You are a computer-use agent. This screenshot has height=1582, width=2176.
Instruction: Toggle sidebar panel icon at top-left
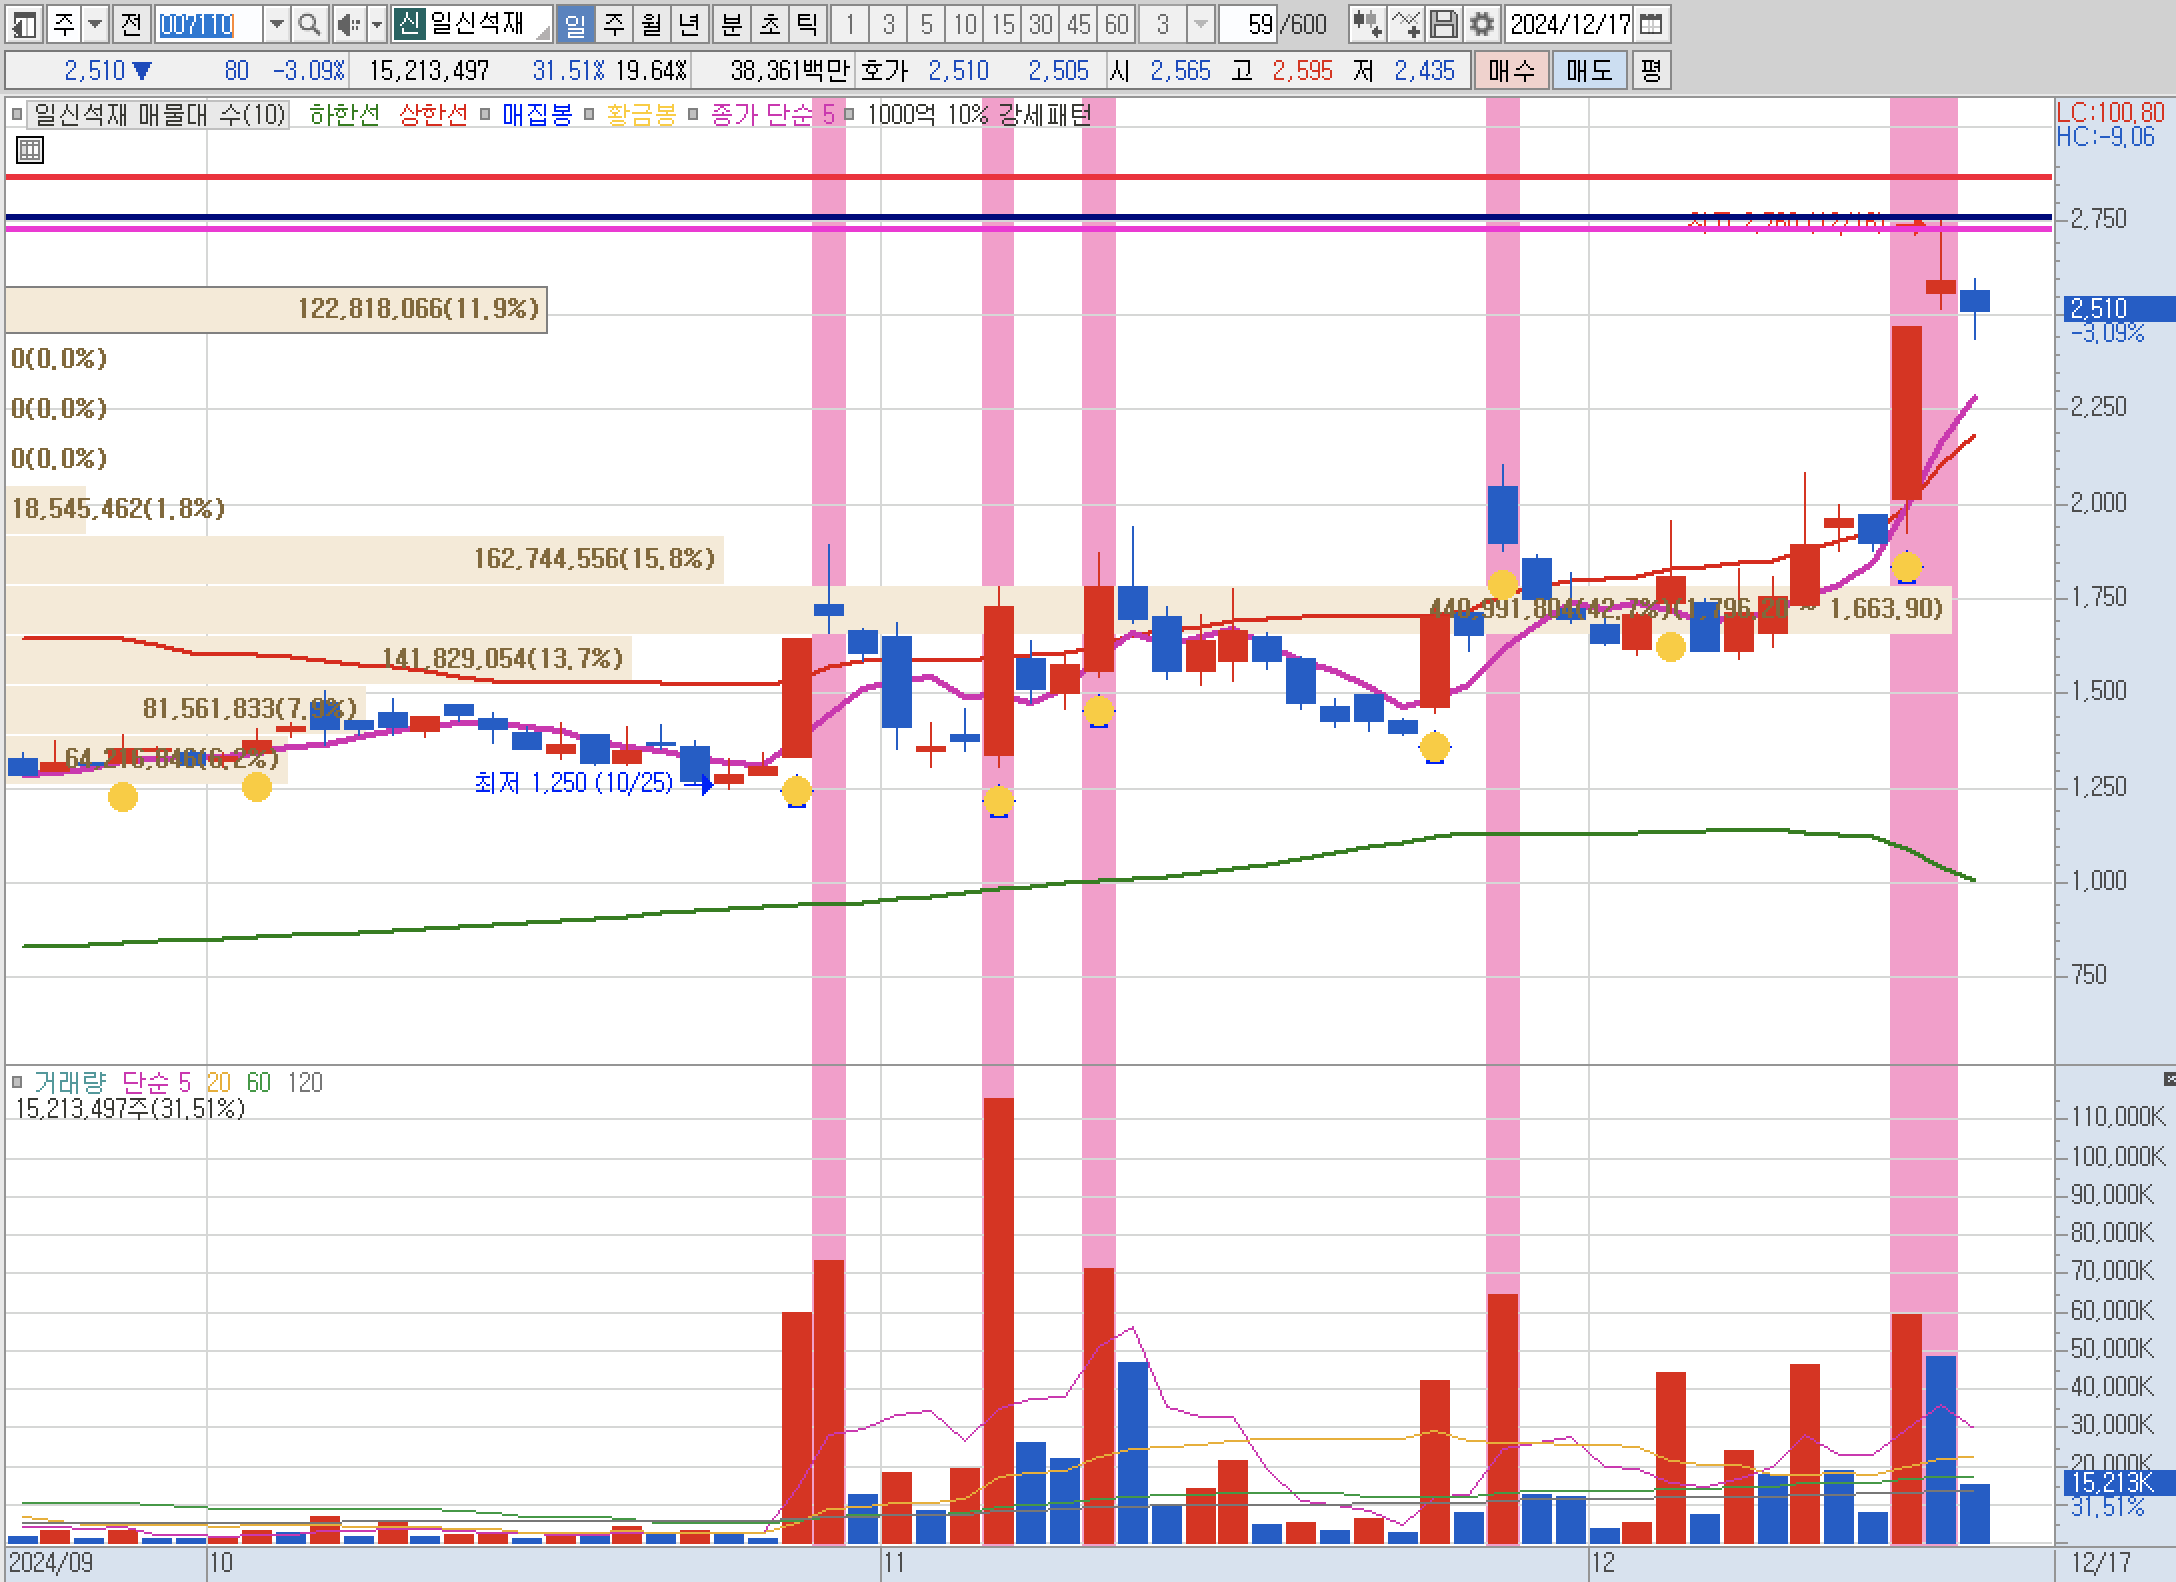coord(24,24)
